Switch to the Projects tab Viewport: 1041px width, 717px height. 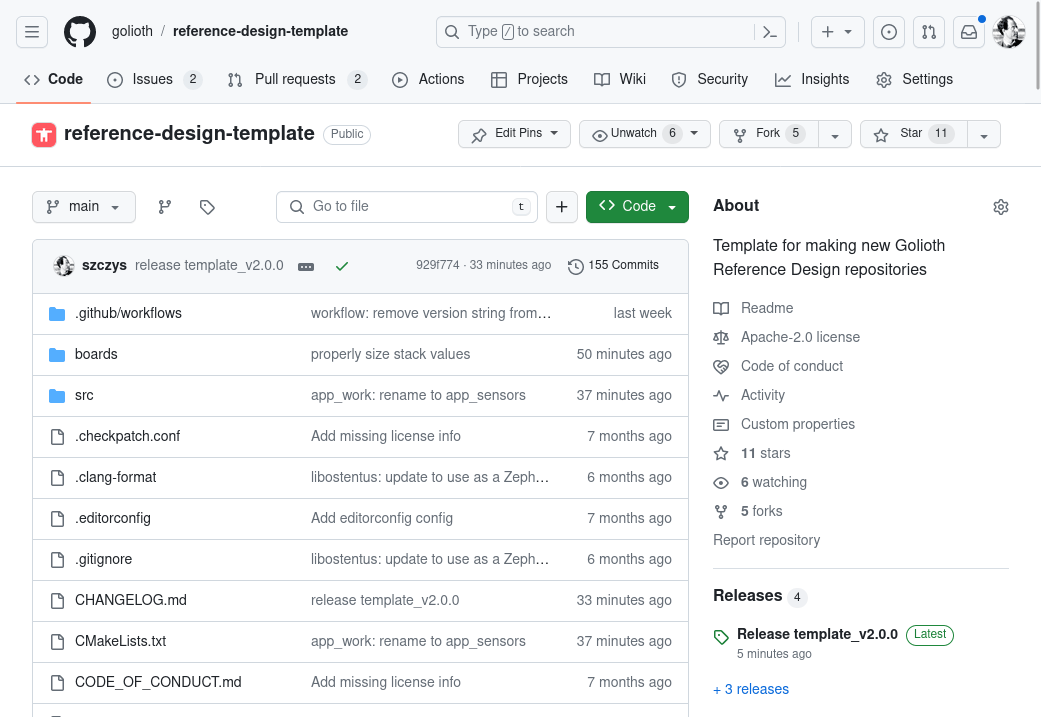[529, 80]
